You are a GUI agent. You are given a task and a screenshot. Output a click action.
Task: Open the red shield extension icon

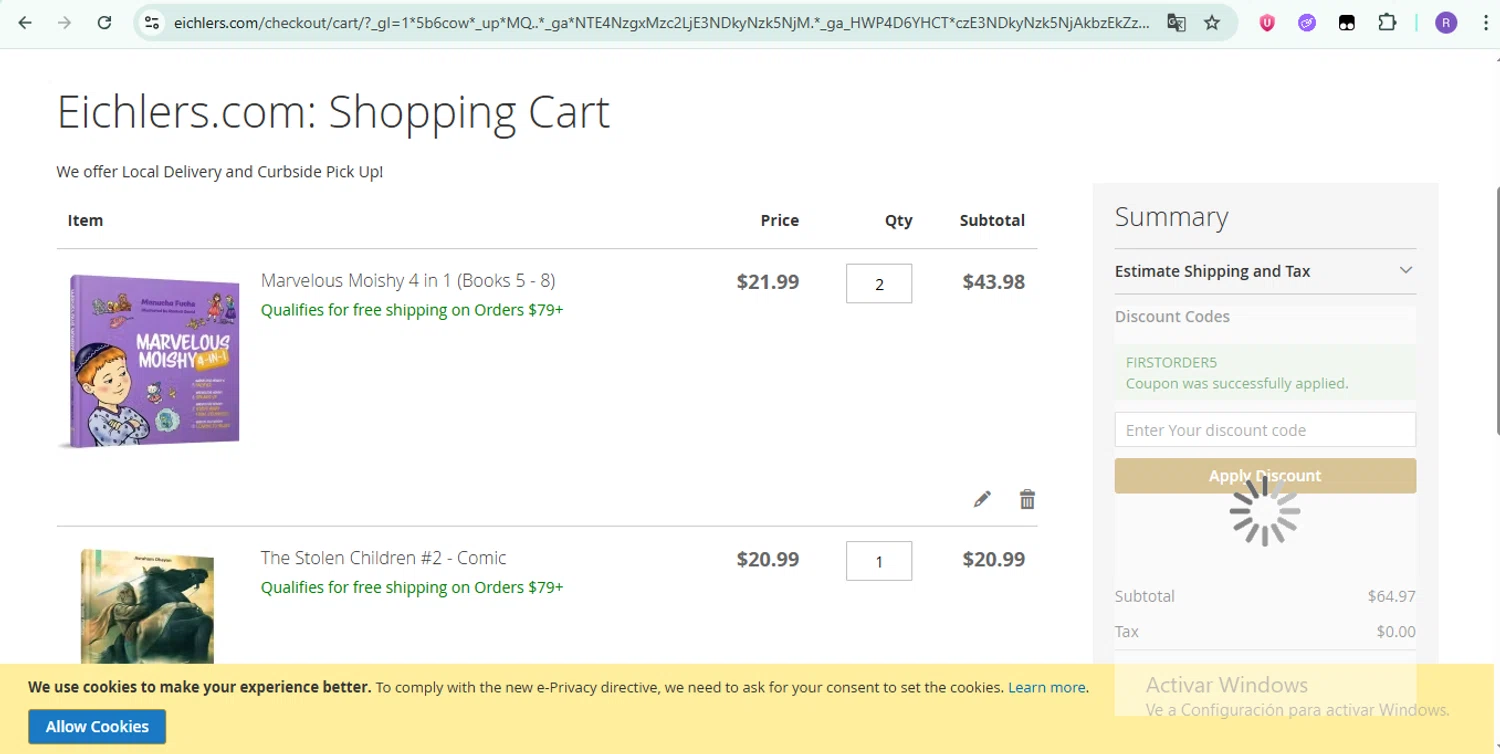[1267, 22]
